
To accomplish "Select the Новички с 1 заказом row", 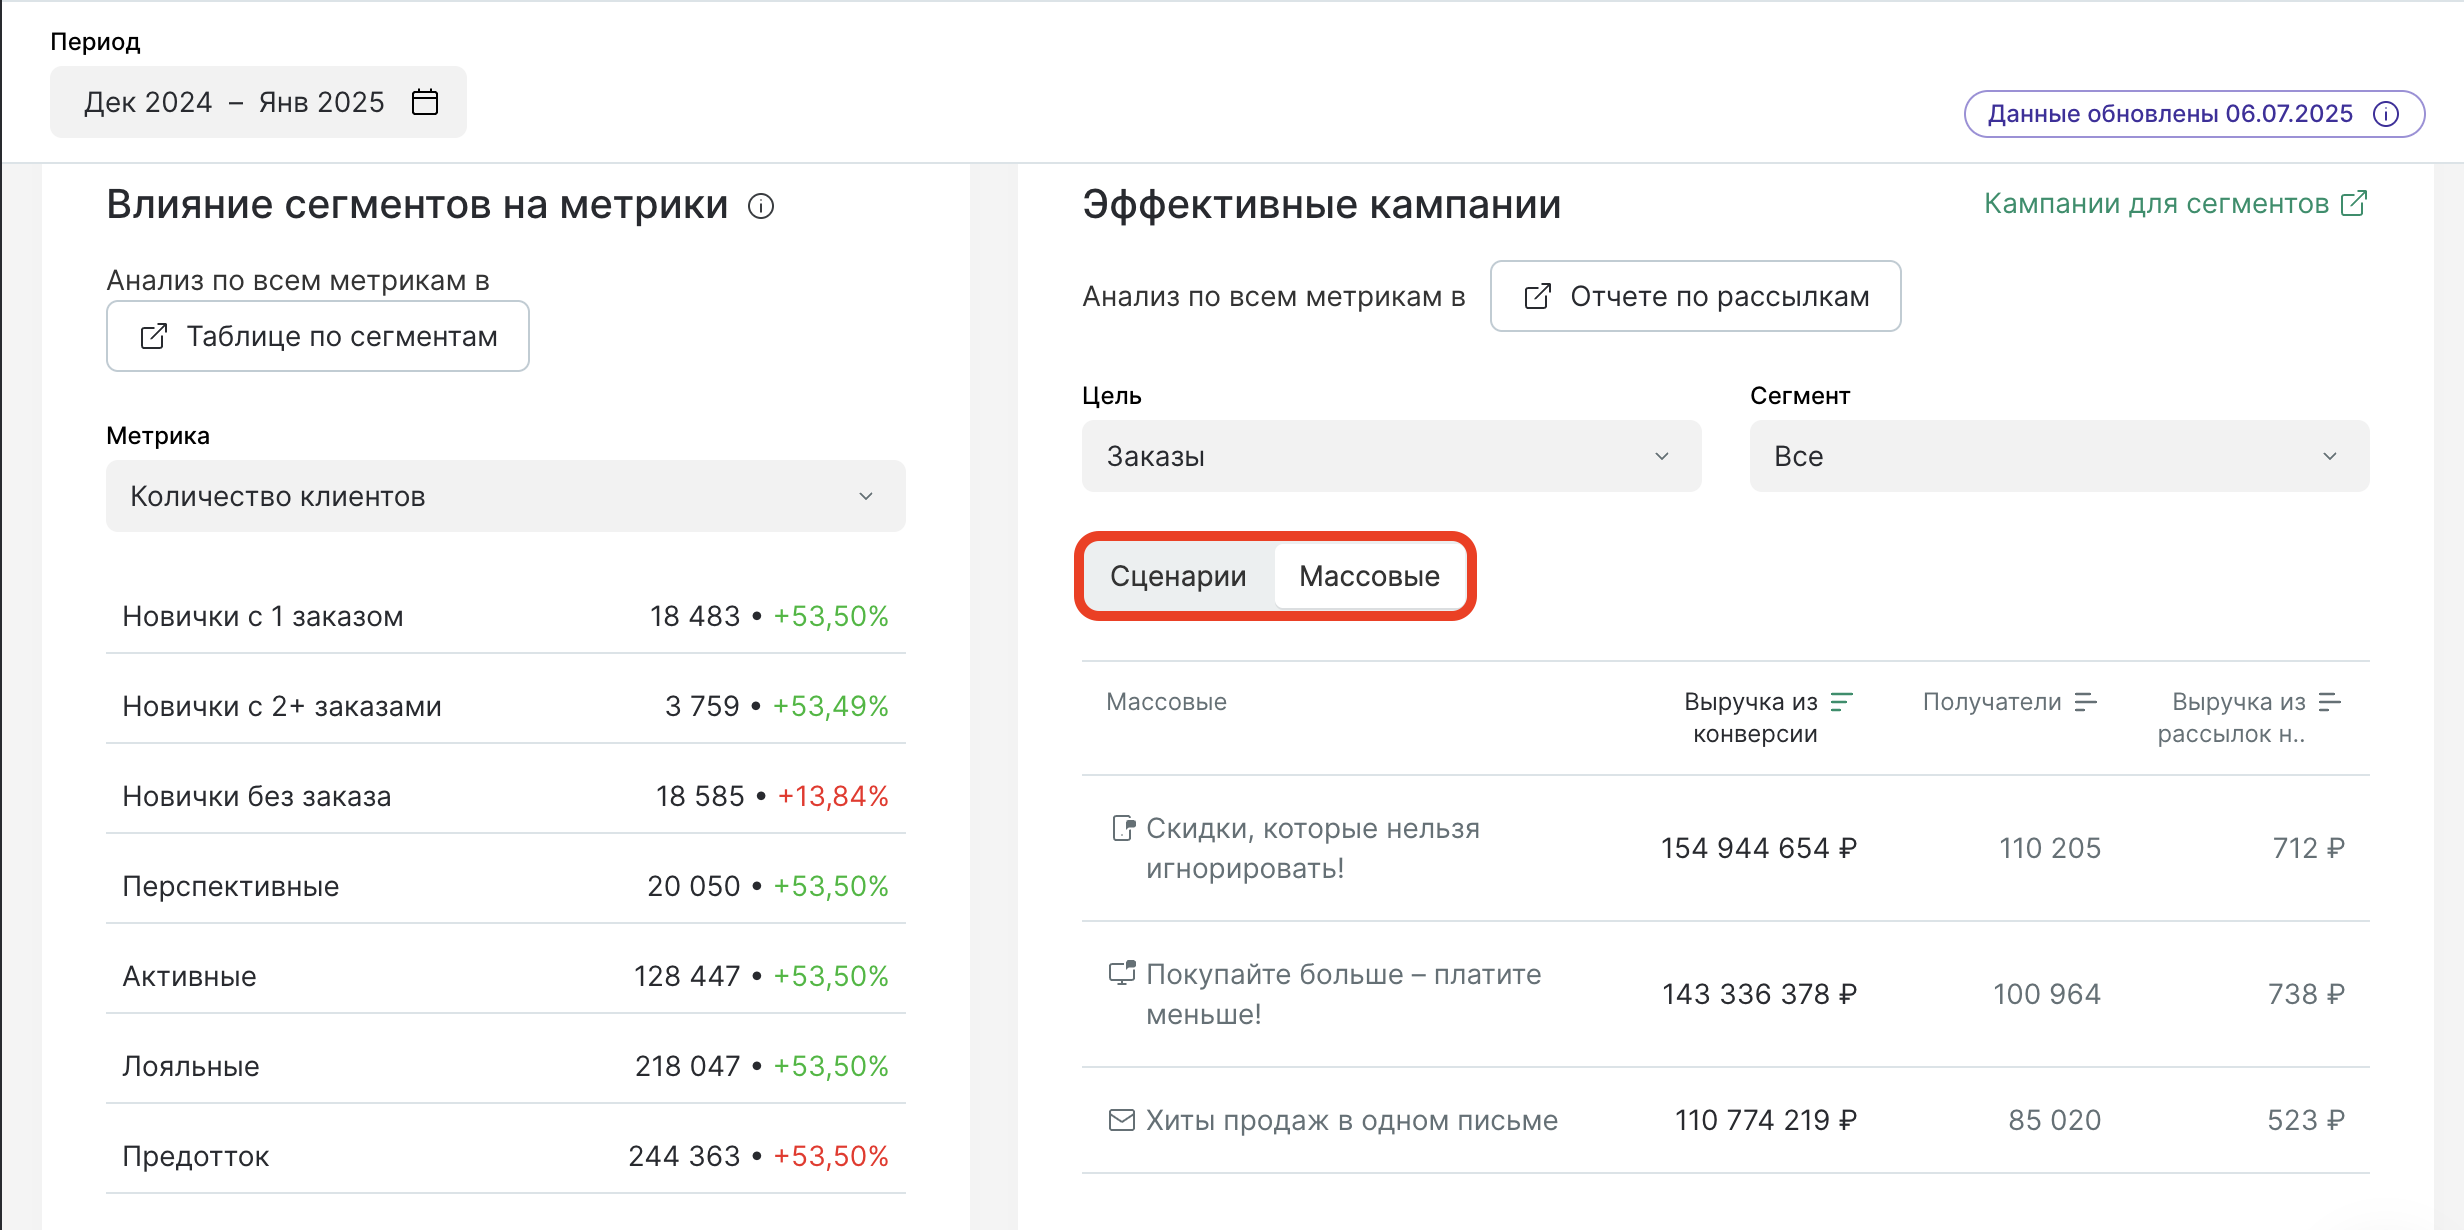I will pyautogui.click(x=506, y=616).
